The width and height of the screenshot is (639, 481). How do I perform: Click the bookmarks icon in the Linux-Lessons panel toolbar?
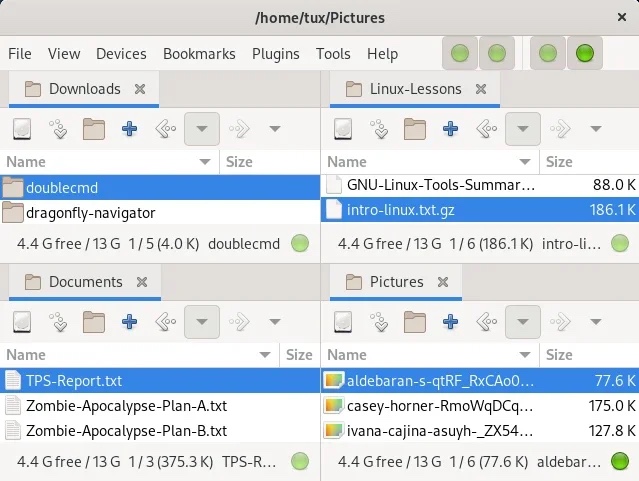[379, 128]
